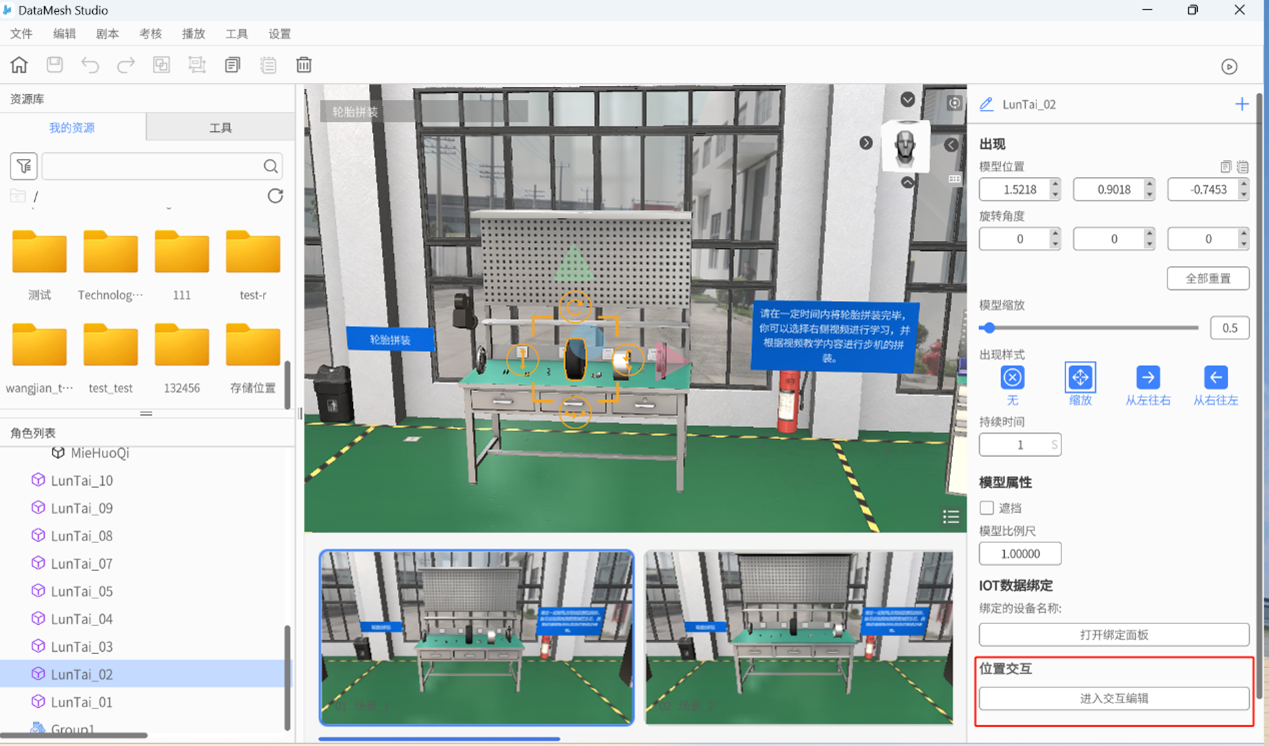Viewport: 1269px width, 746px height.
Task: Click the first scene thumbnail below the viewport
Action: [x=477, y=637]
